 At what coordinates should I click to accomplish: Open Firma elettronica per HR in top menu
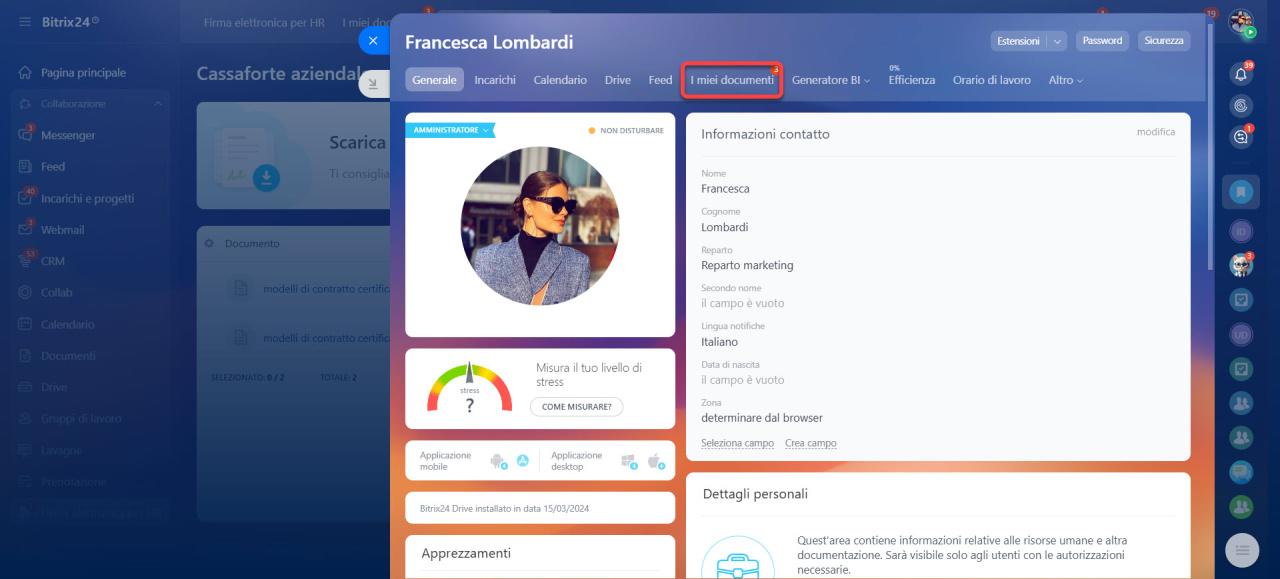click(x=263, y=22)
